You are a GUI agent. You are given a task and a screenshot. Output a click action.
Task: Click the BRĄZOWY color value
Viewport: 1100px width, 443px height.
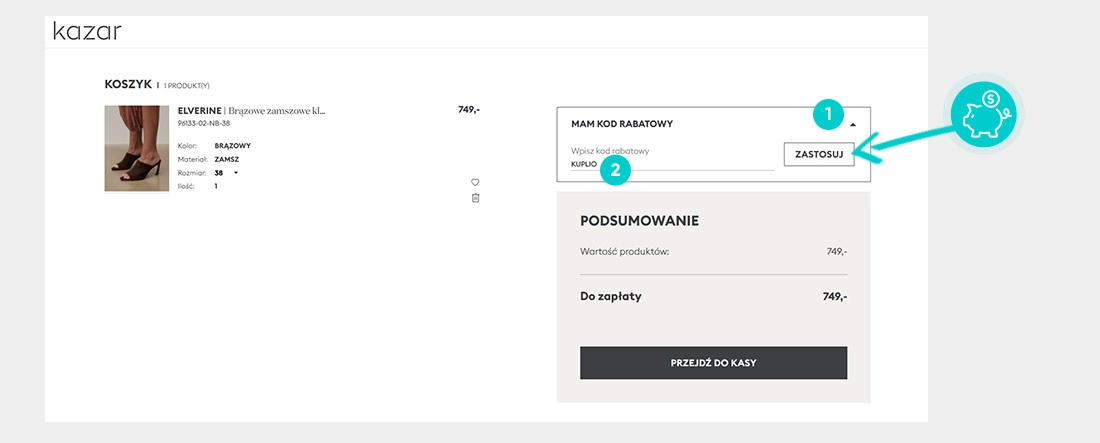[232, 146]
